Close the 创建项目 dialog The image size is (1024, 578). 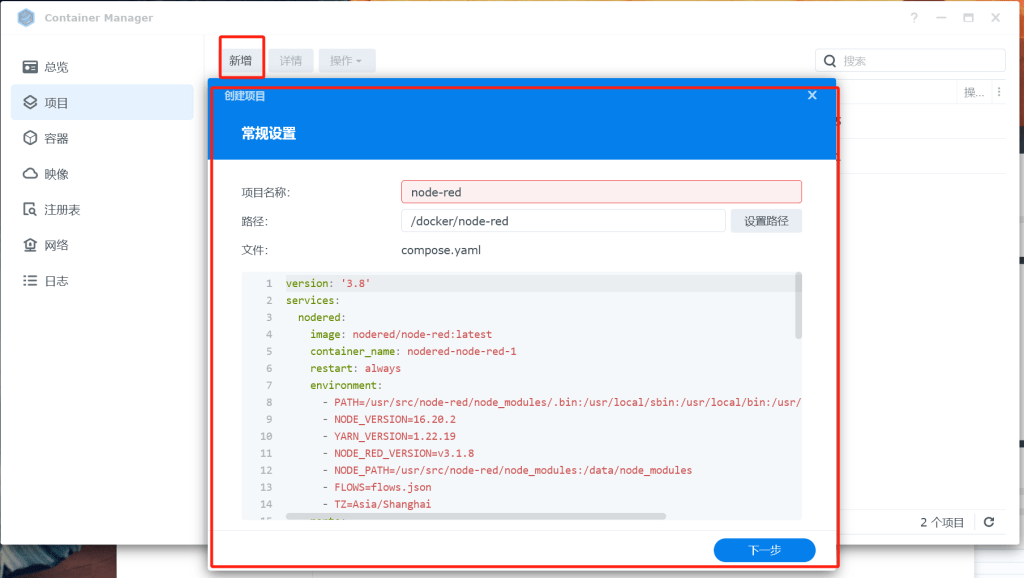click(812, 95)
